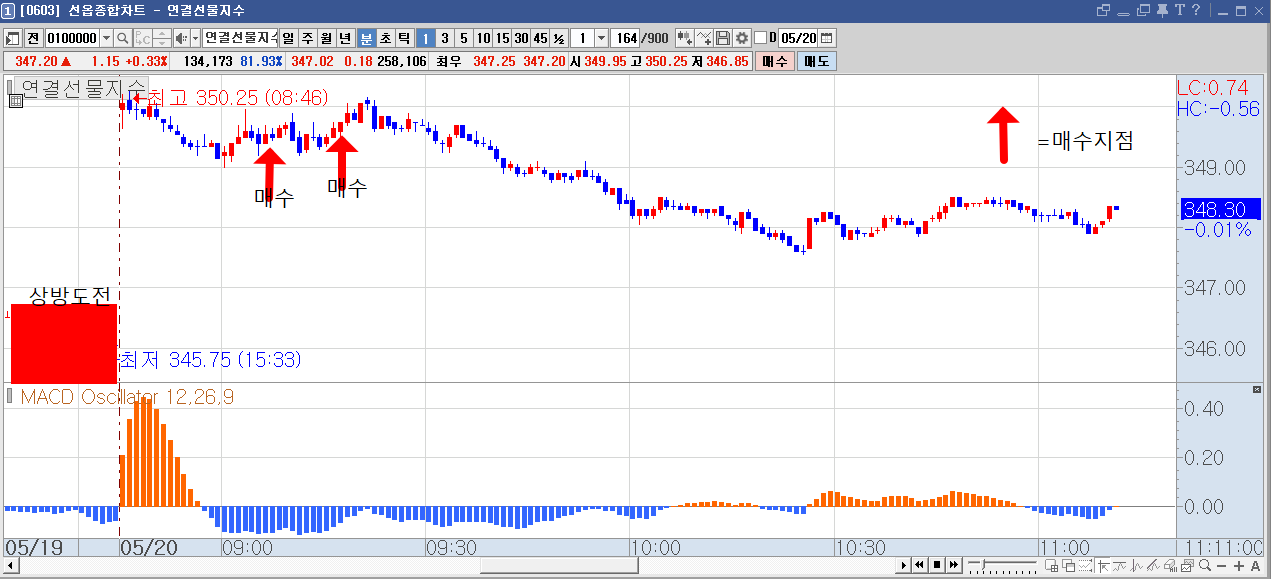Click the 05/20 date input field

coord(798,38)
